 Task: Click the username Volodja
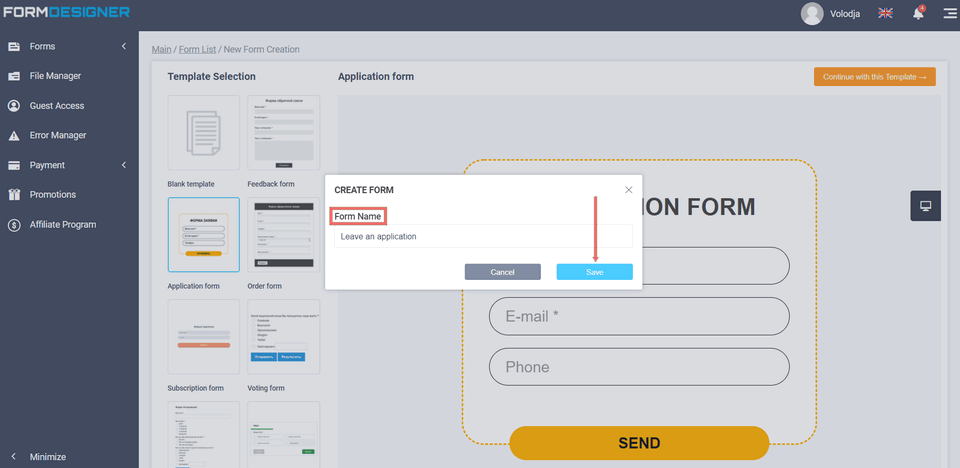(x=845, y=13)
